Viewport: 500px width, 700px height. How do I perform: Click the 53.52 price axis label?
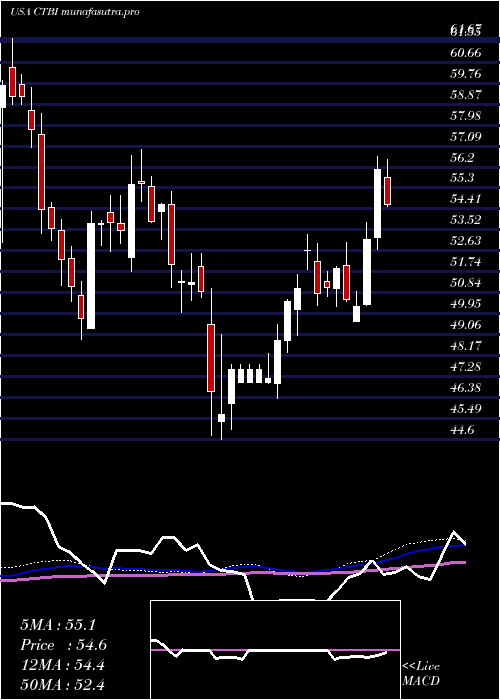pyautogui.click(x=466, y=220)
